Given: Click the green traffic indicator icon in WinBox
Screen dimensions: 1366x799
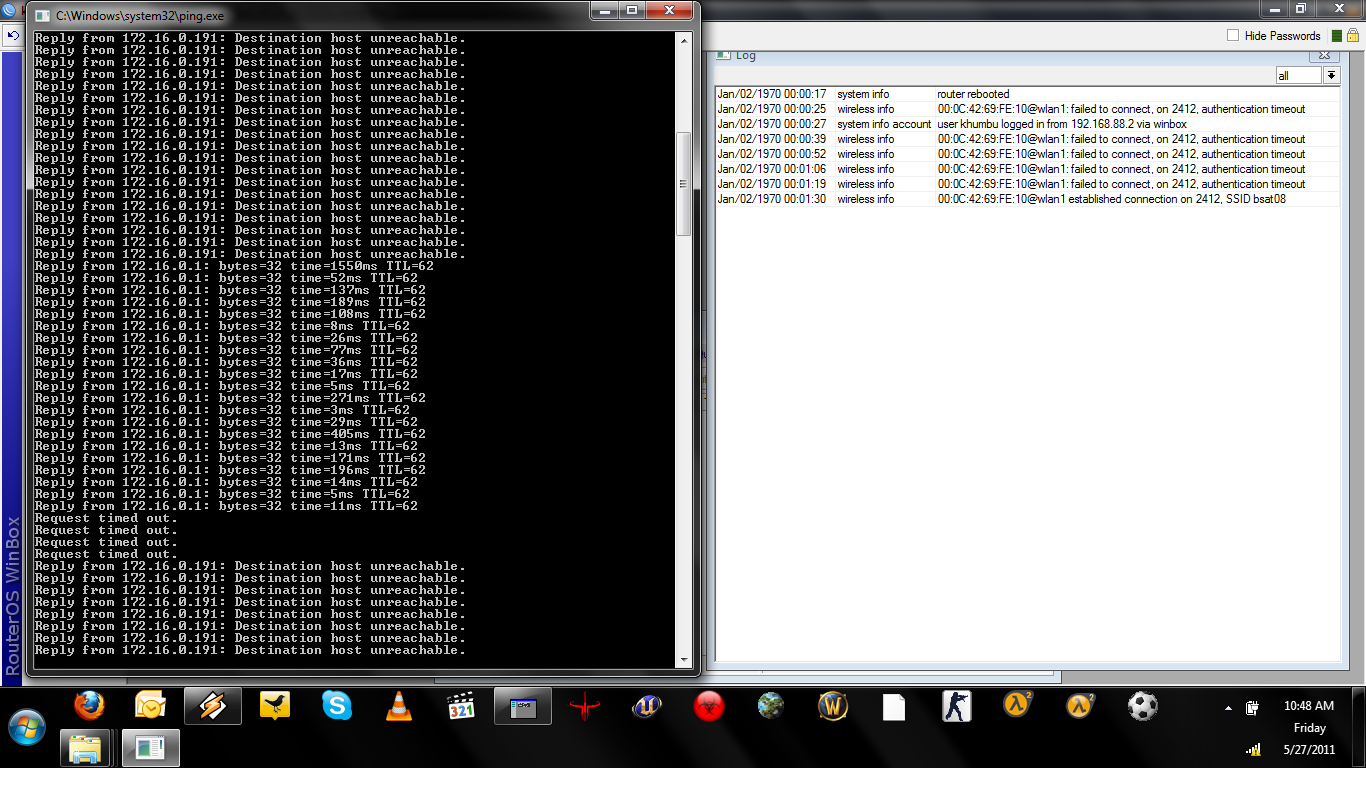Looking at the screenshot, I should pos(1337,35).
